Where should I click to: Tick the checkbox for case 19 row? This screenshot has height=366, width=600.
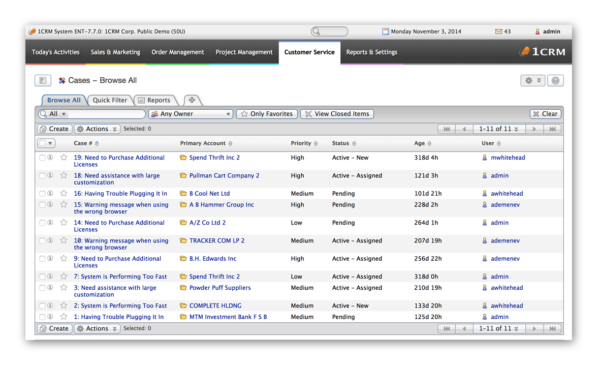click(42, 157)
